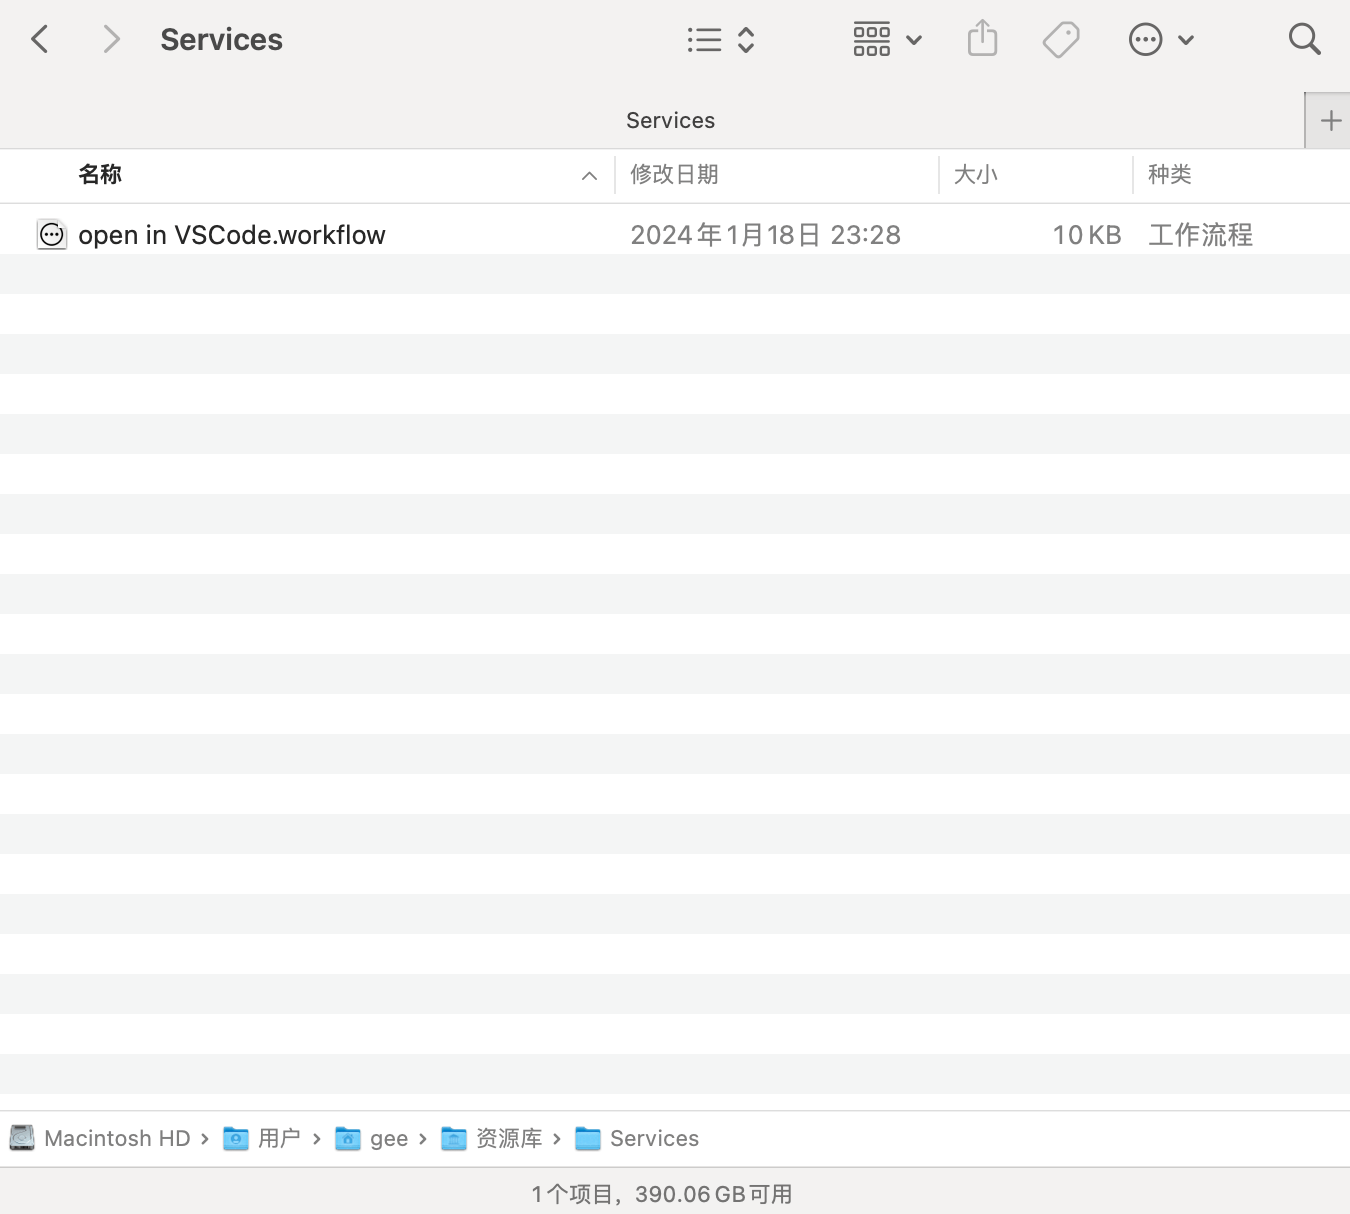Click the Tags icon in toolbar
This screenshot has width=1350, height=1214.
pos(1061,40)
